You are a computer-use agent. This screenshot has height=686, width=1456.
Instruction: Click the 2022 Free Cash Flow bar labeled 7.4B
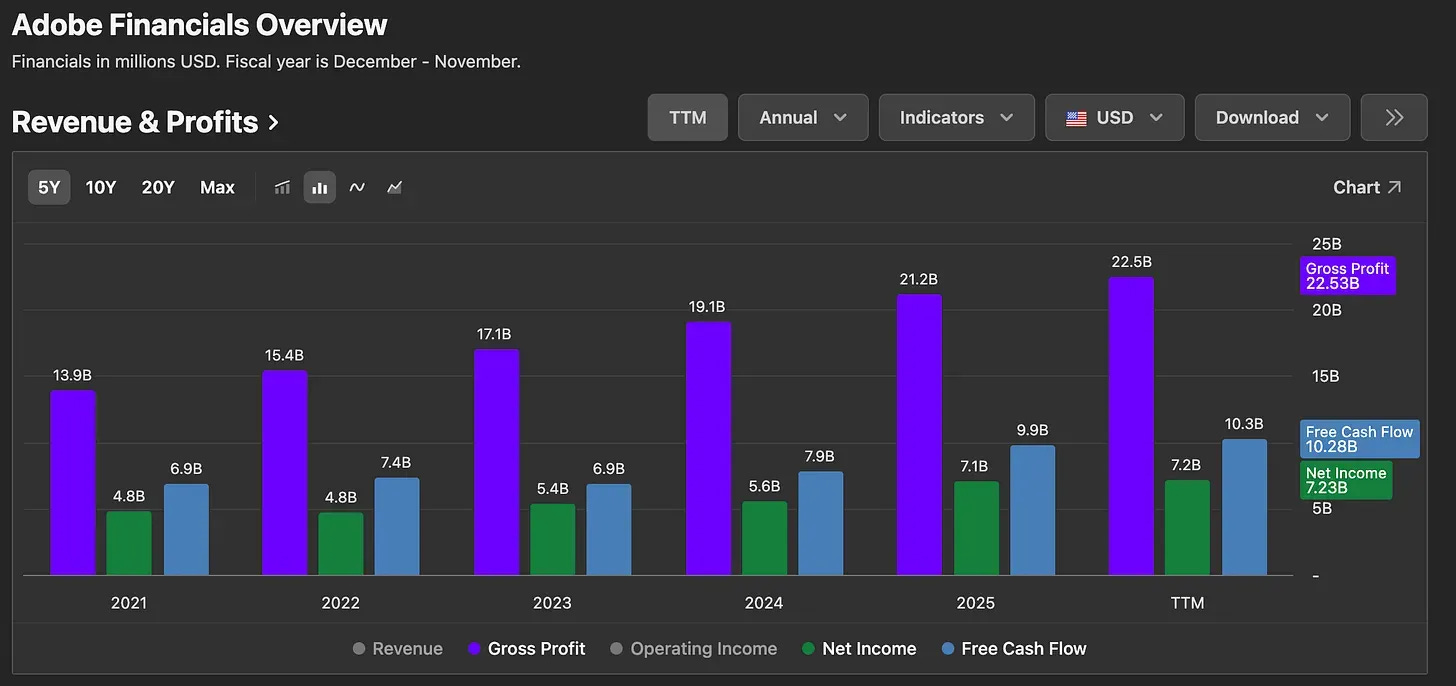click(397, 526)
